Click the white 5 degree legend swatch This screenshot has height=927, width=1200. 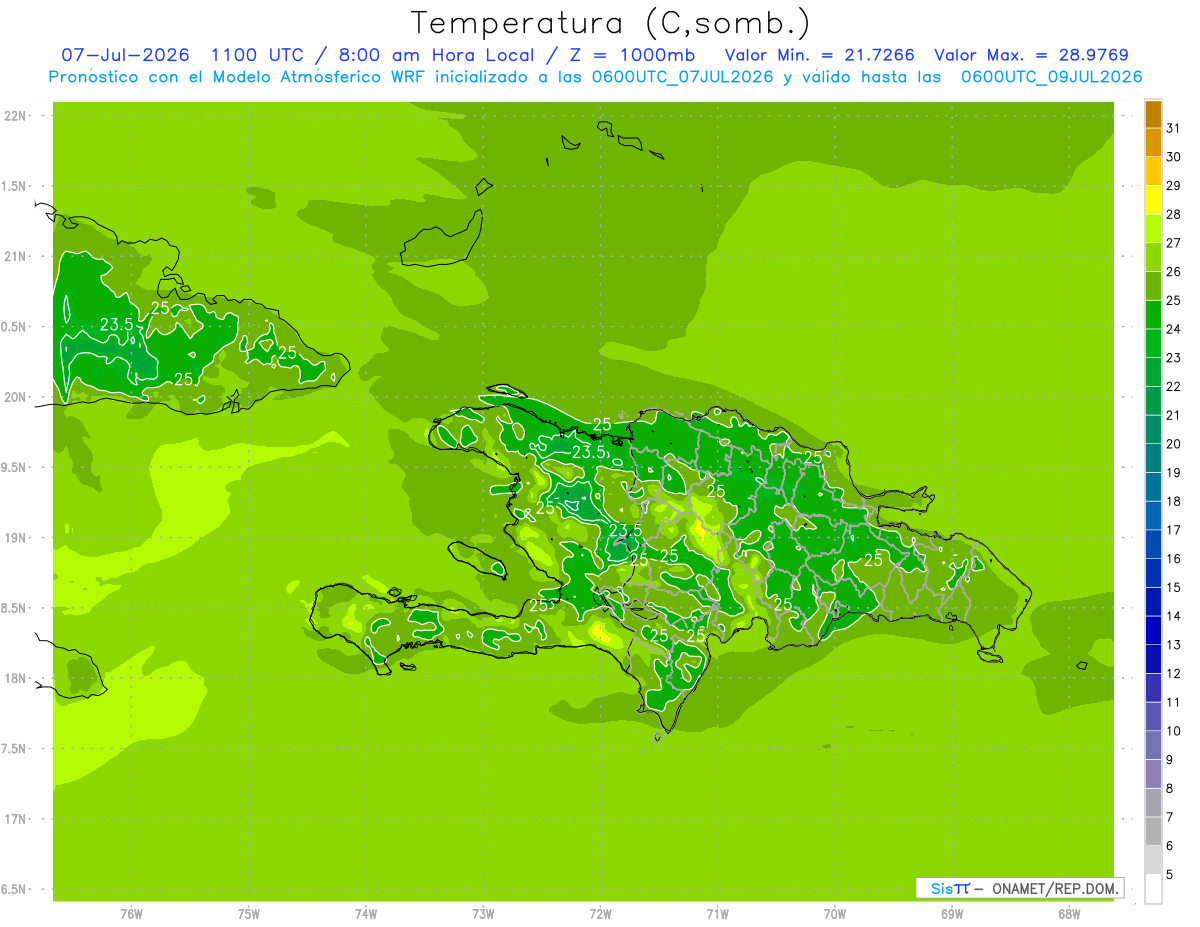[1153, 888]
